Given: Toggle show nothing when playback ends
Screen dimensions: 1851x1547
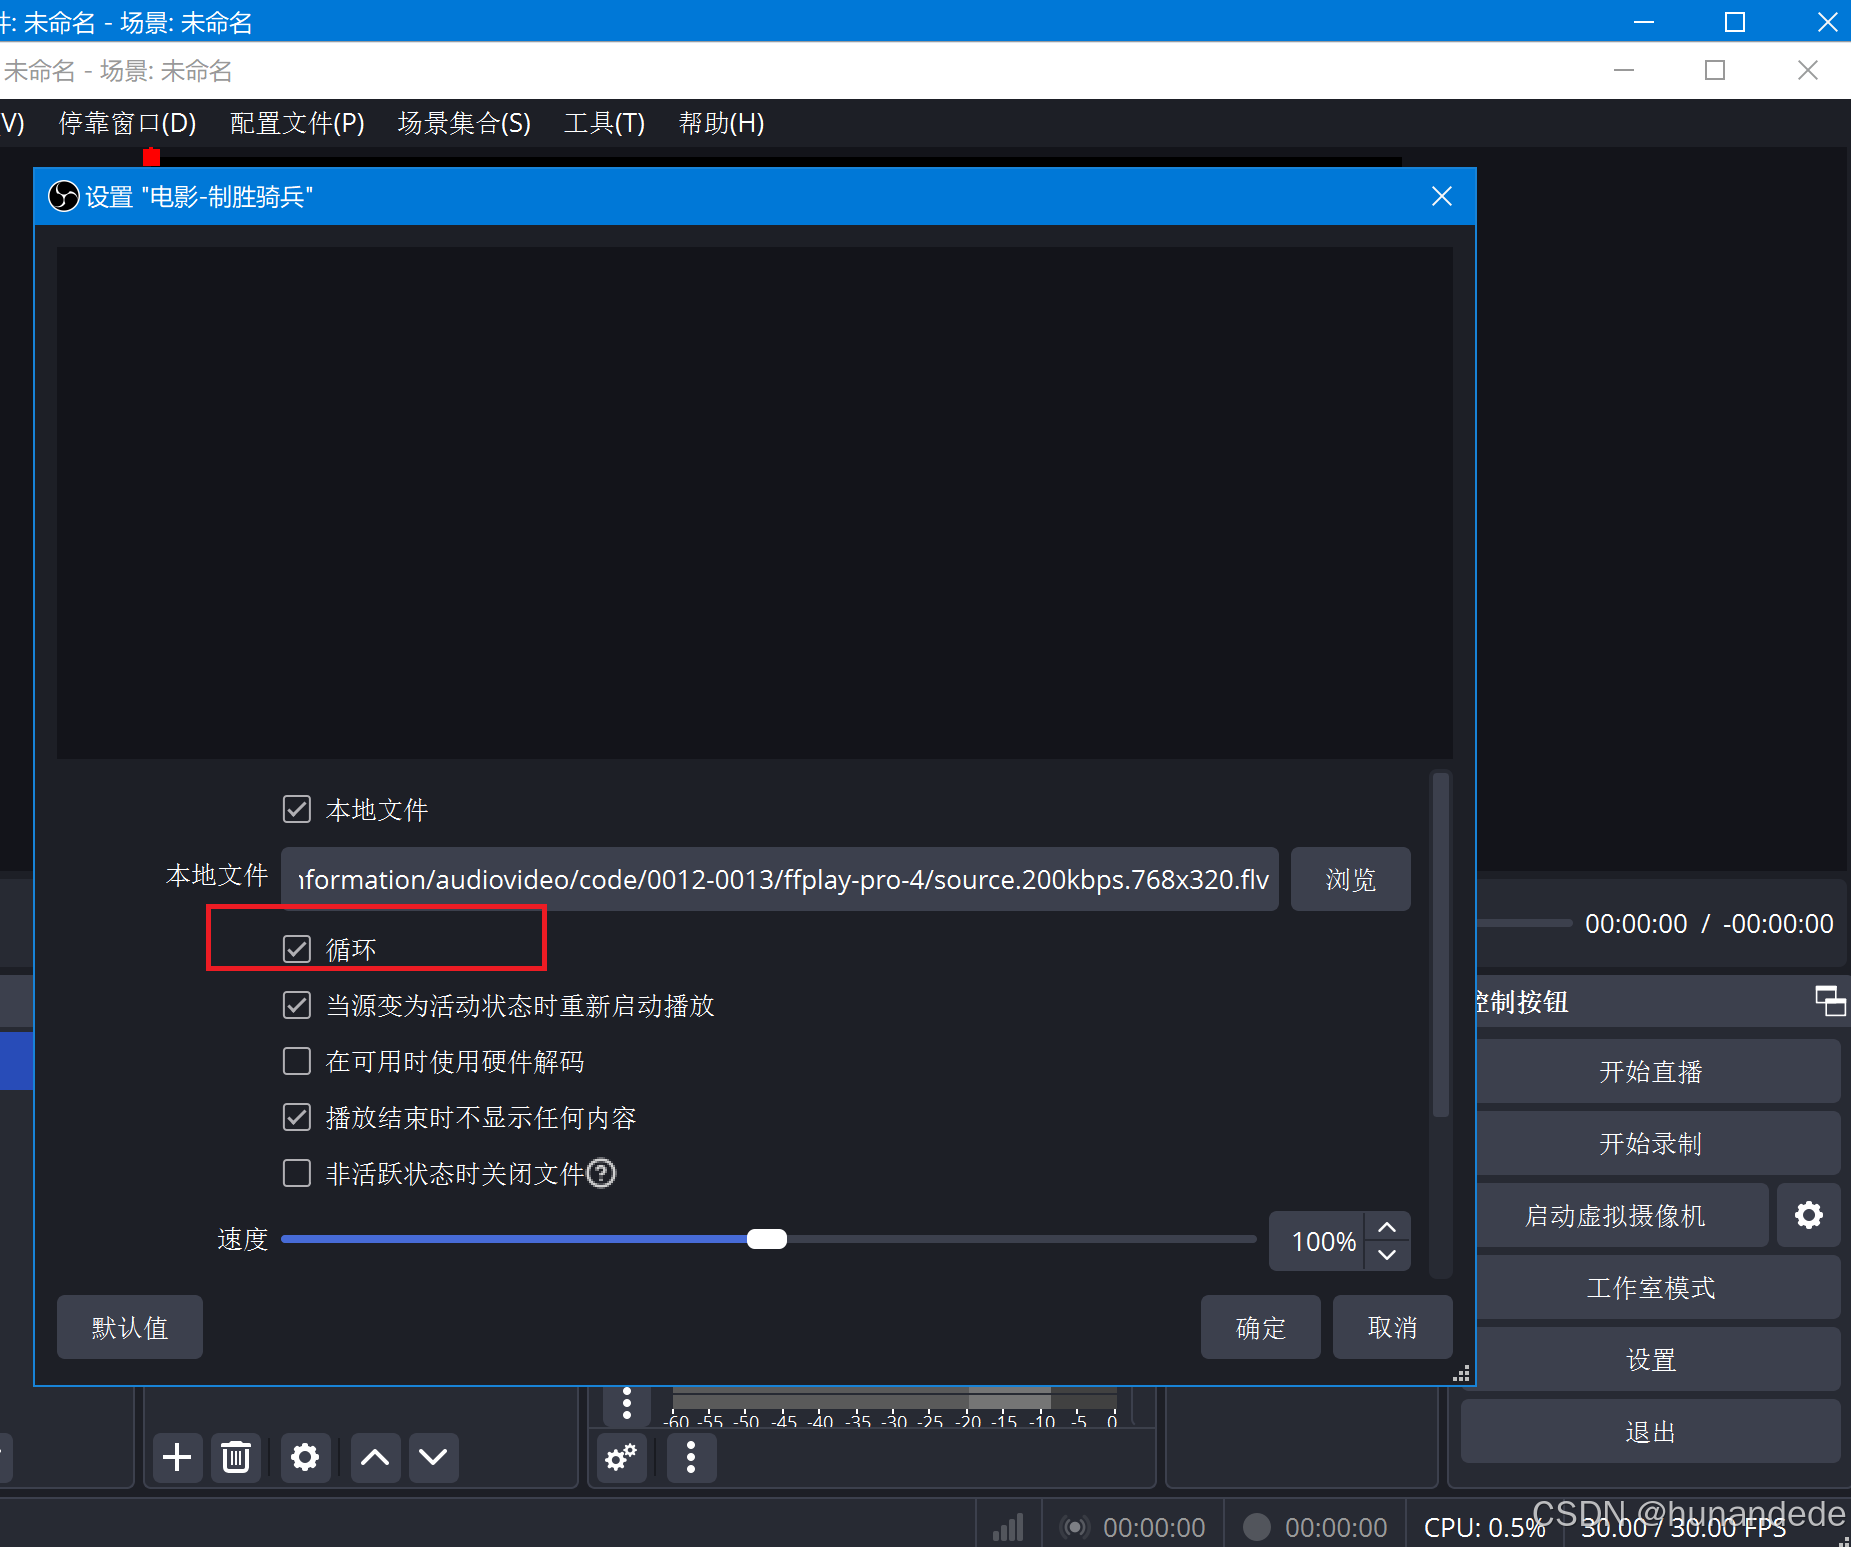Looking at the screenshot, I should [x=297, y=1117].
